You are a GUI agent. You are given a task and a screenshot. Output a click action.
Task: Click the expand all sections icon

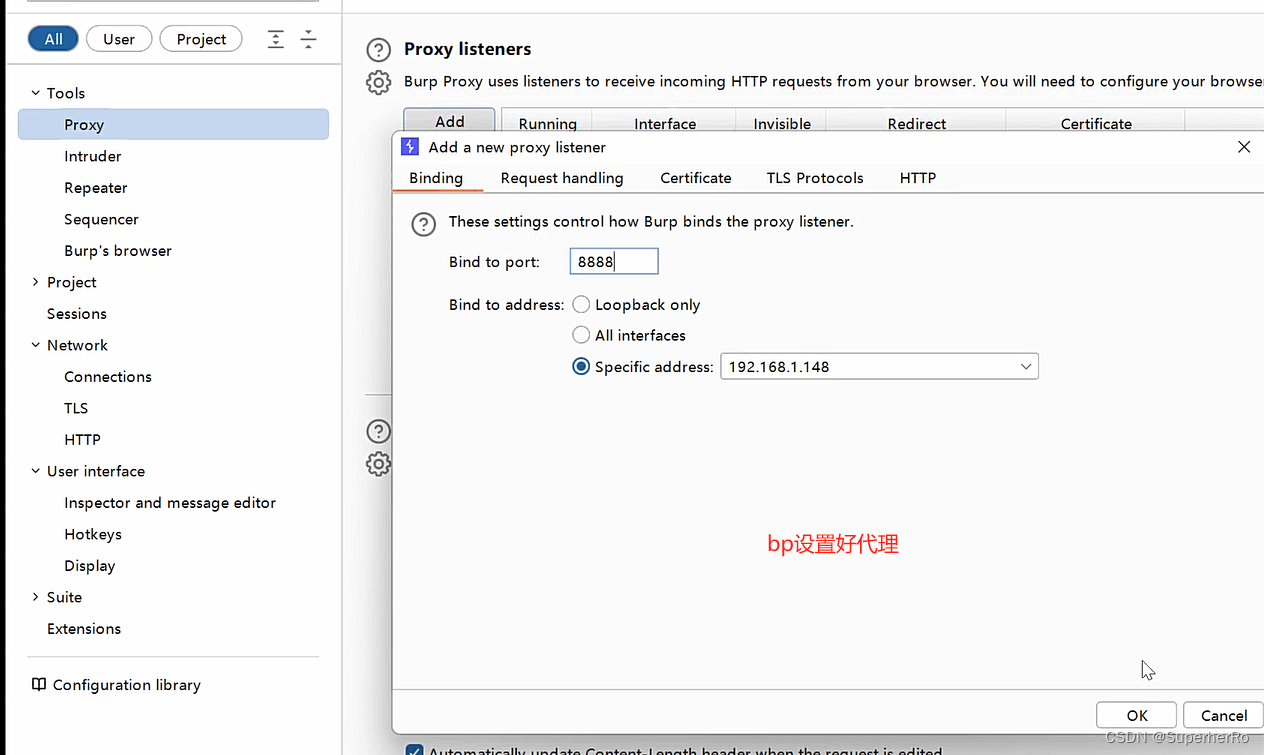276,39
